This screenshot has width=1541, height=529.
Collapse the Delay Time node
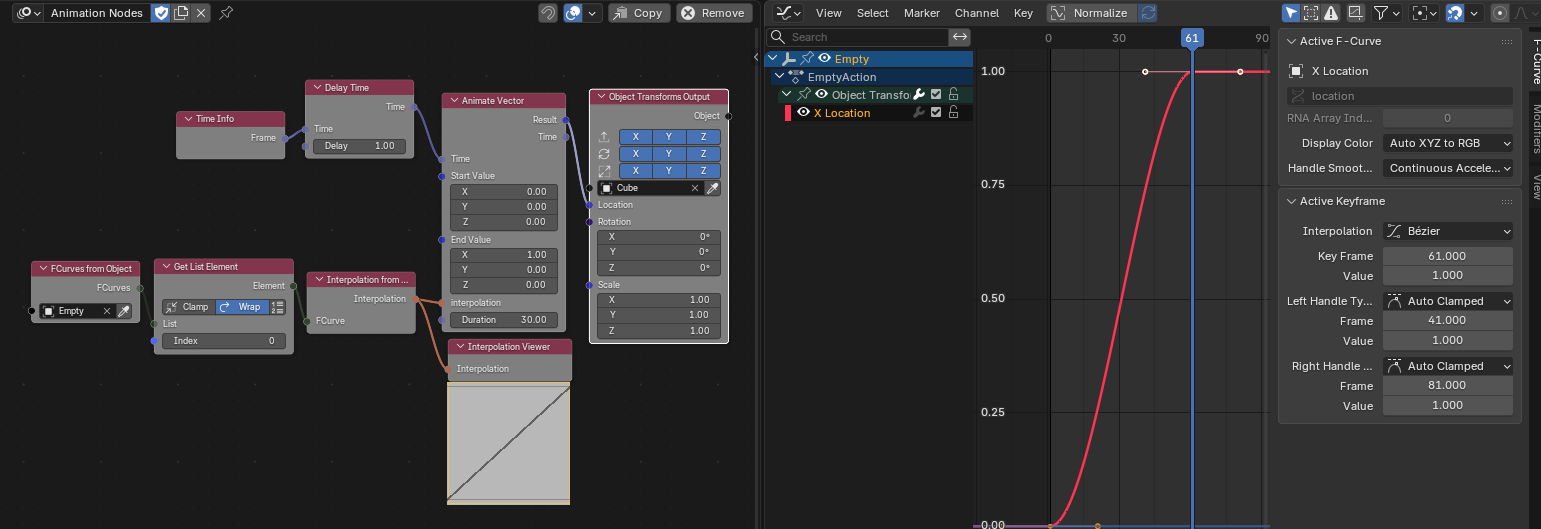pos(315,88)
